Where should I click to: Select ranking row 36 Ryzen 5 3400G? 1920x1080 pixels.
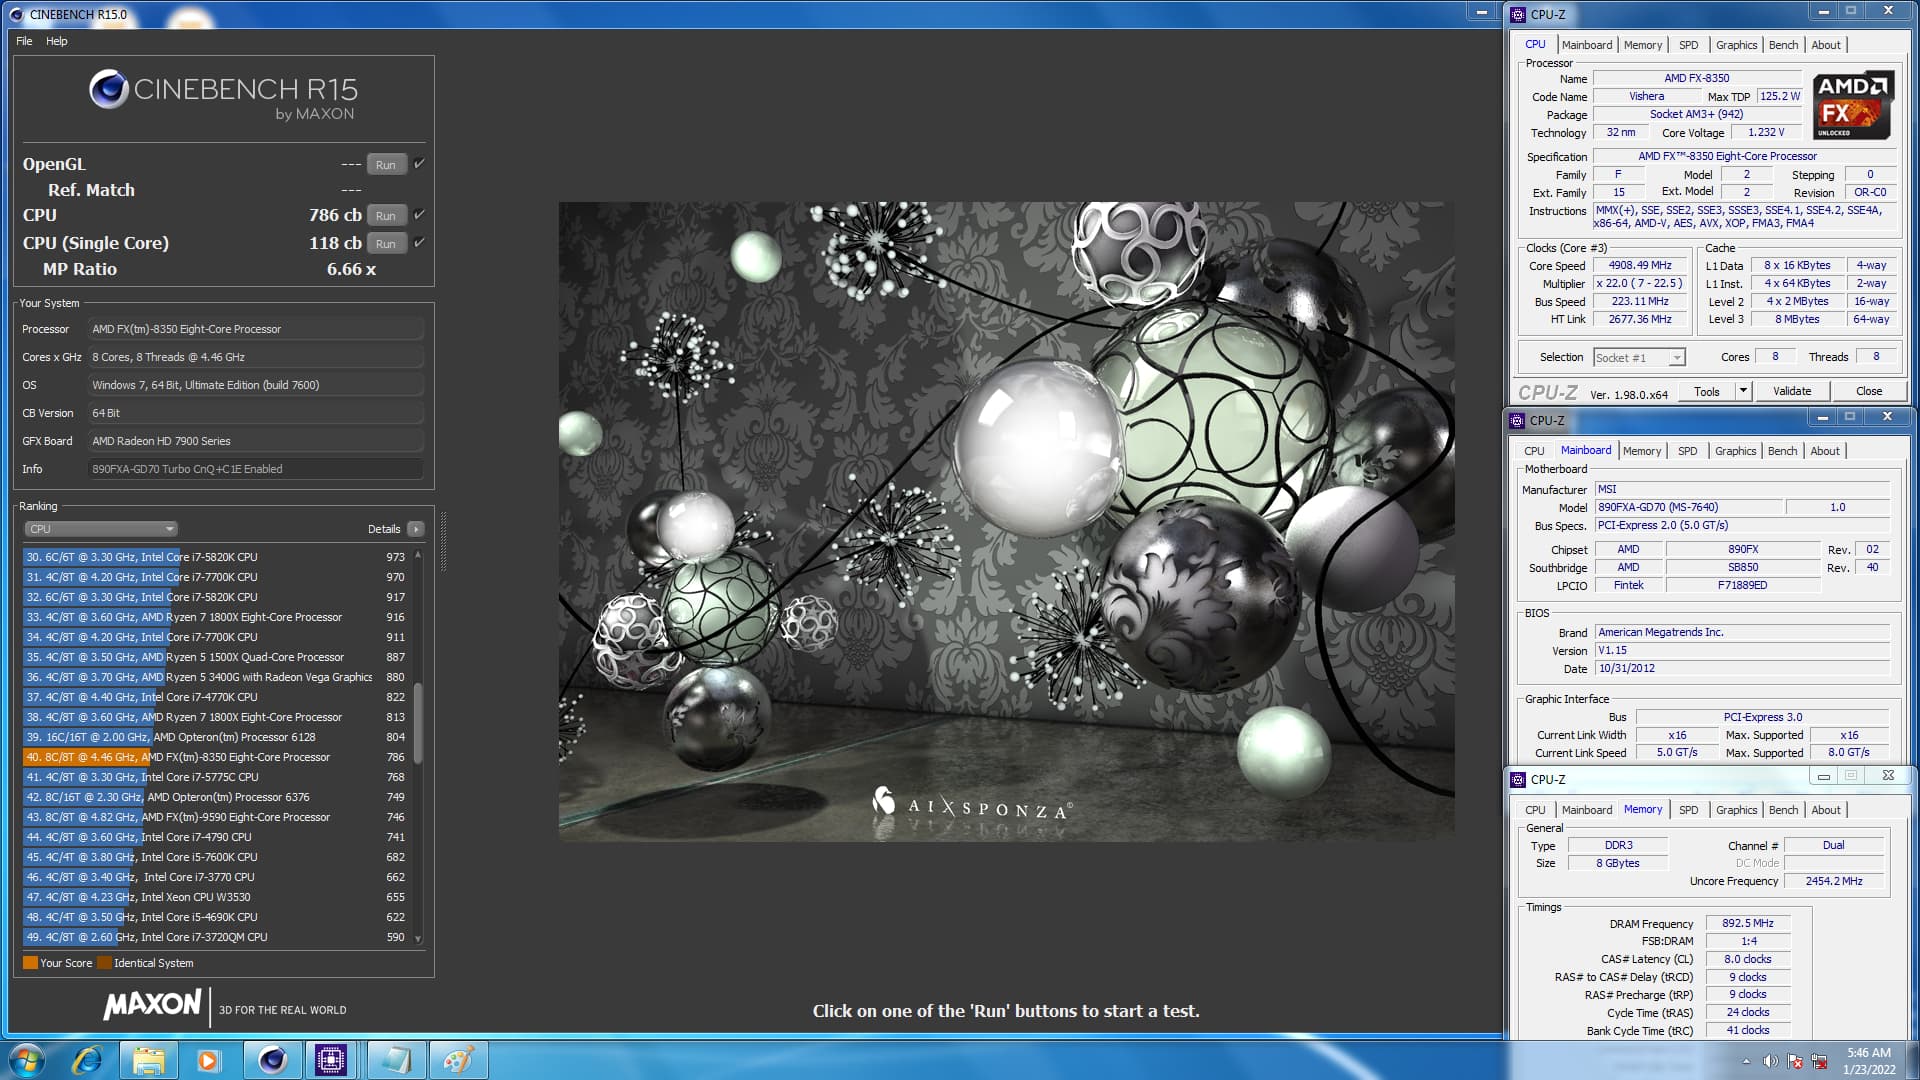(x=215, y=677)
